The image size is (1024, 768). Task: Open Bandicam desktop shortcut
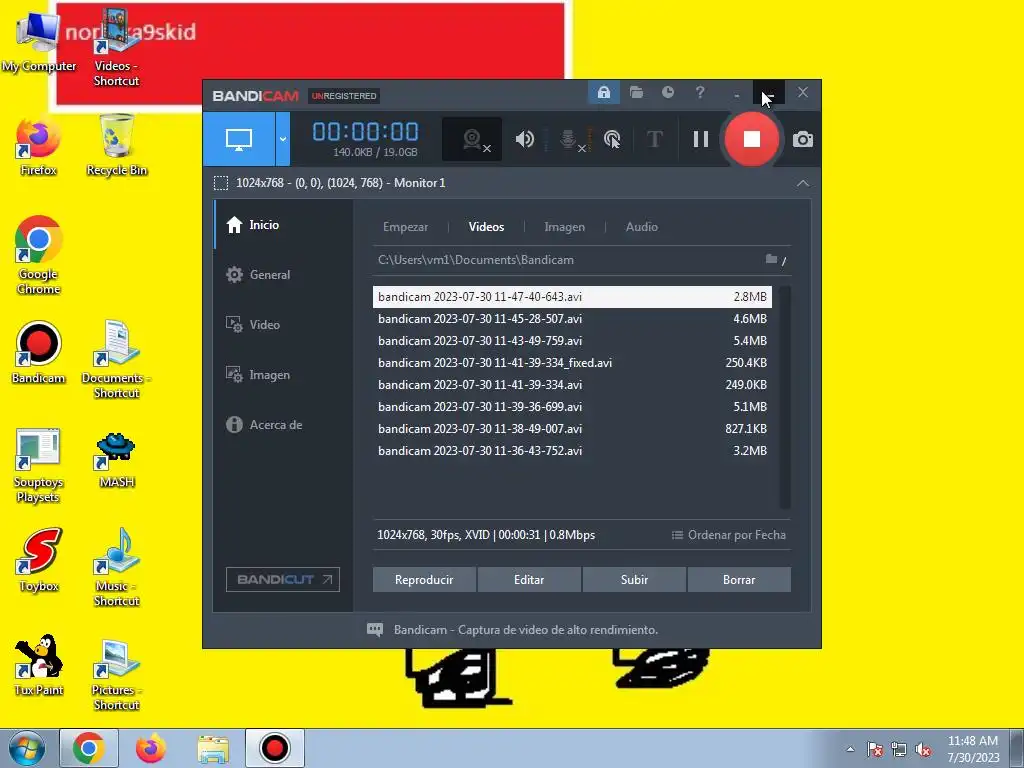point(39,353)
